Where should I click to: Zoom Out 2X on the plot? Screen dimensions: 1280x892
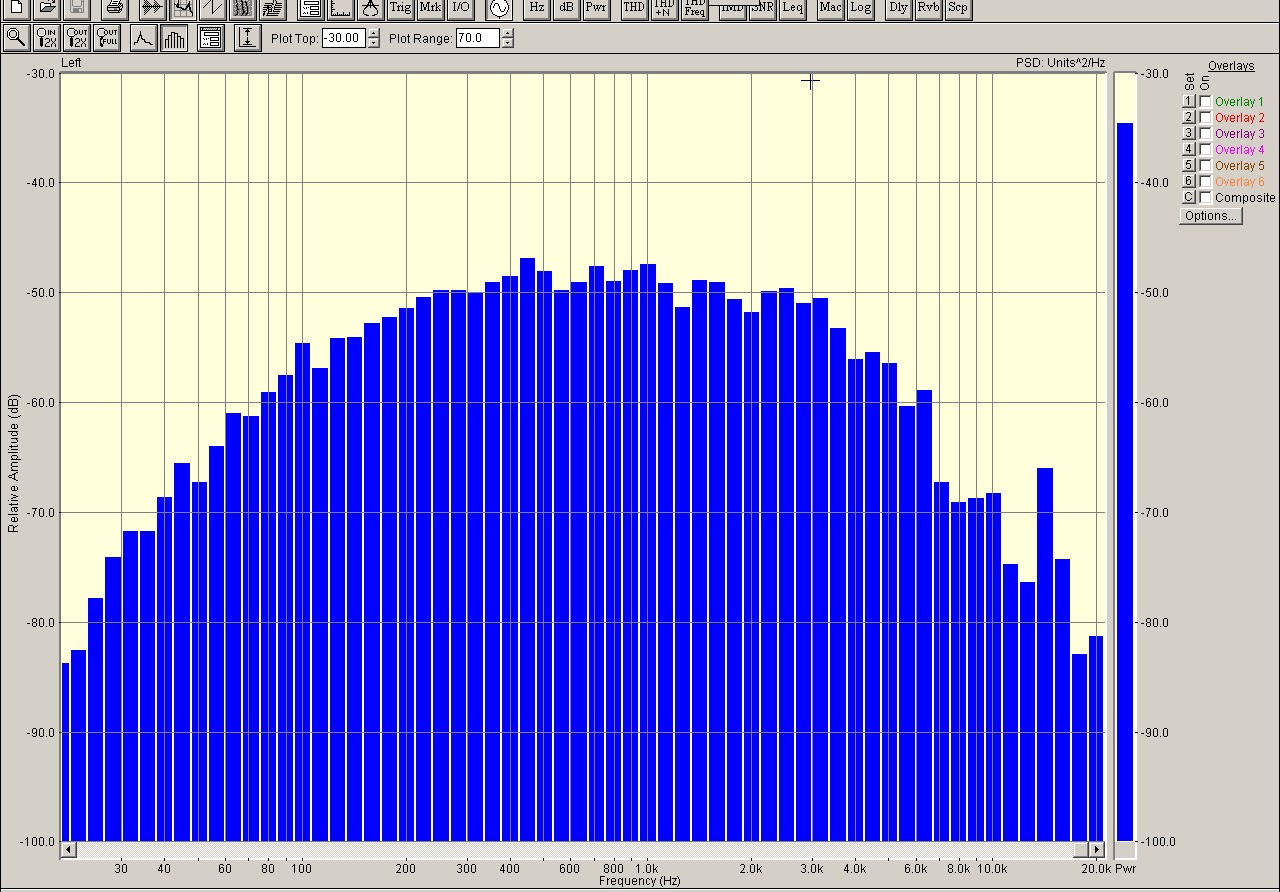click(x=77, y=38)
